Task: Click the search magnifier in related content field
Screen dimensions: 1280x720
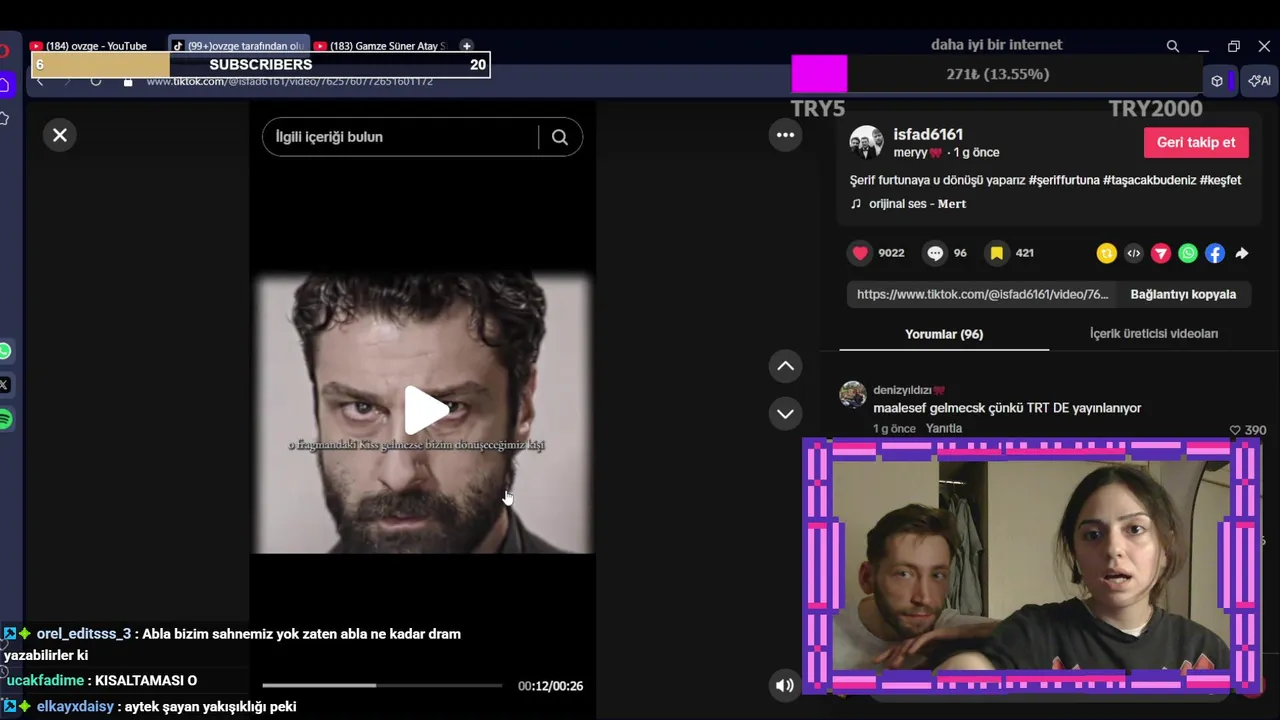Action: [x=560, y=137]
